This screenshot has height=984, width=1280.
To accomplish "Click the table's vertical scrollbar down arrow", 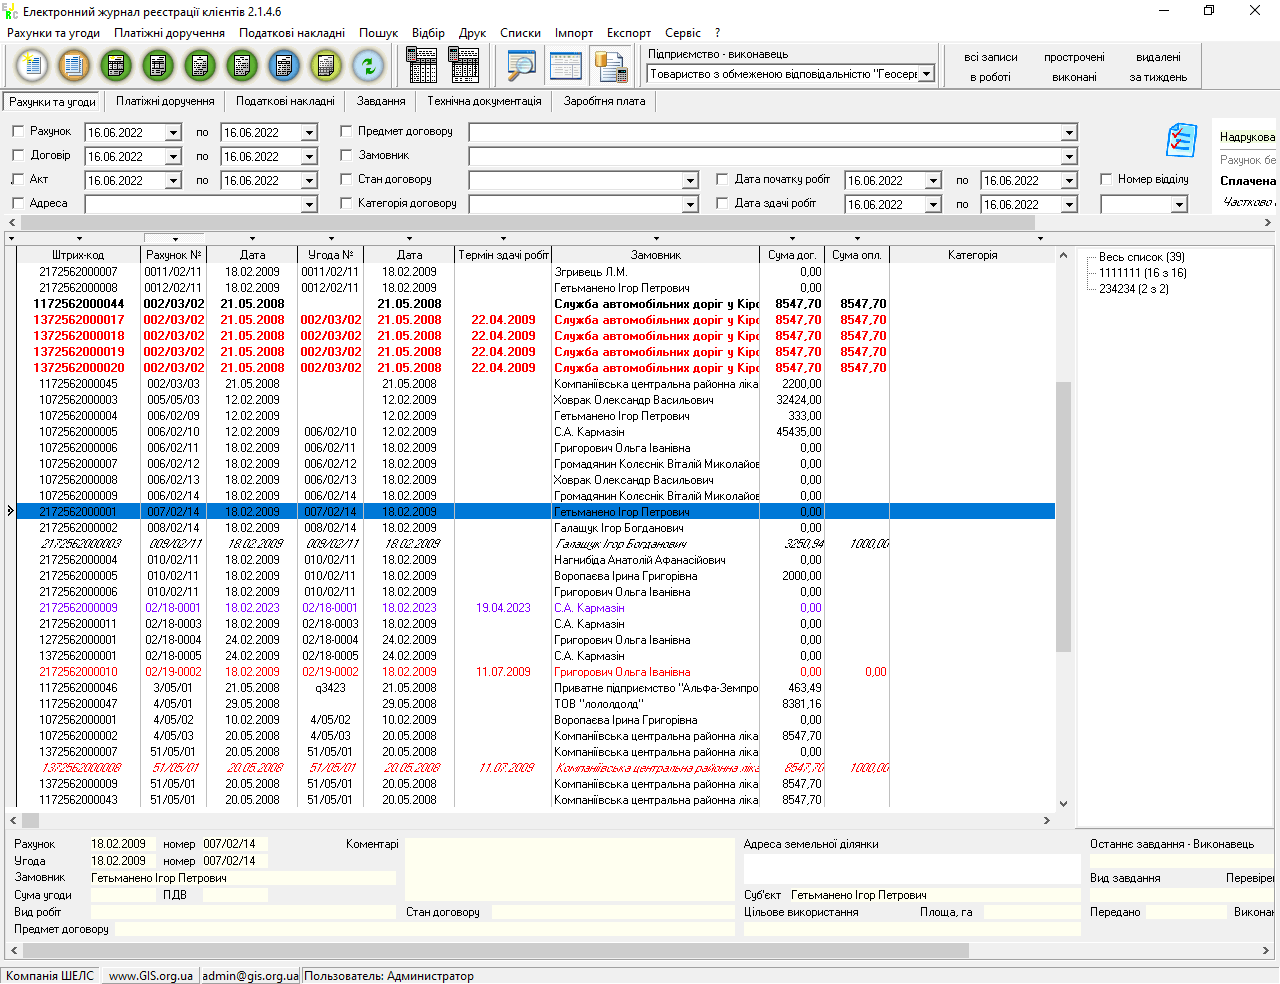I will point(1063,803).
